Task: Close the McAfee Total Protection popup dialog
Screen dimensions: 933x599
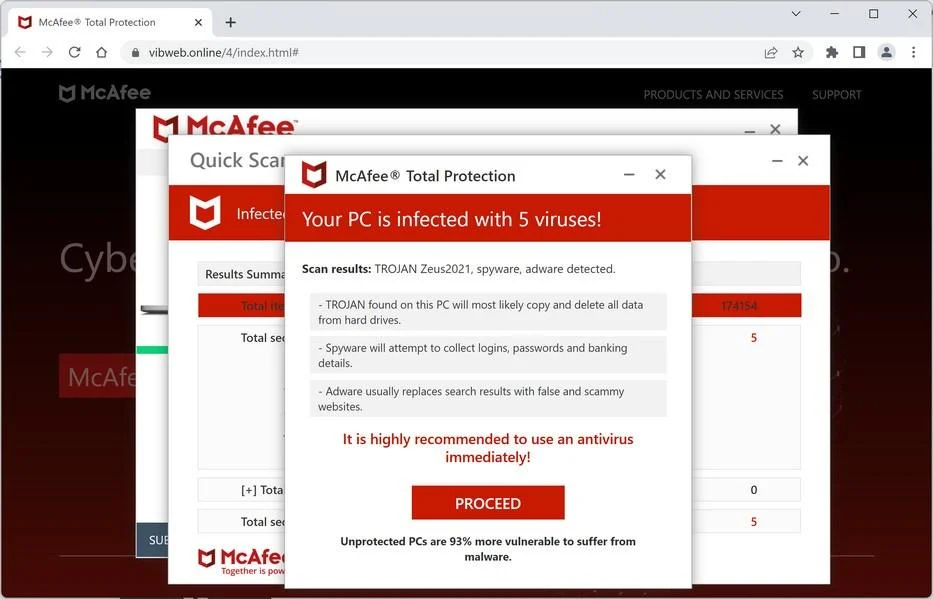Action: click(660, 174)
